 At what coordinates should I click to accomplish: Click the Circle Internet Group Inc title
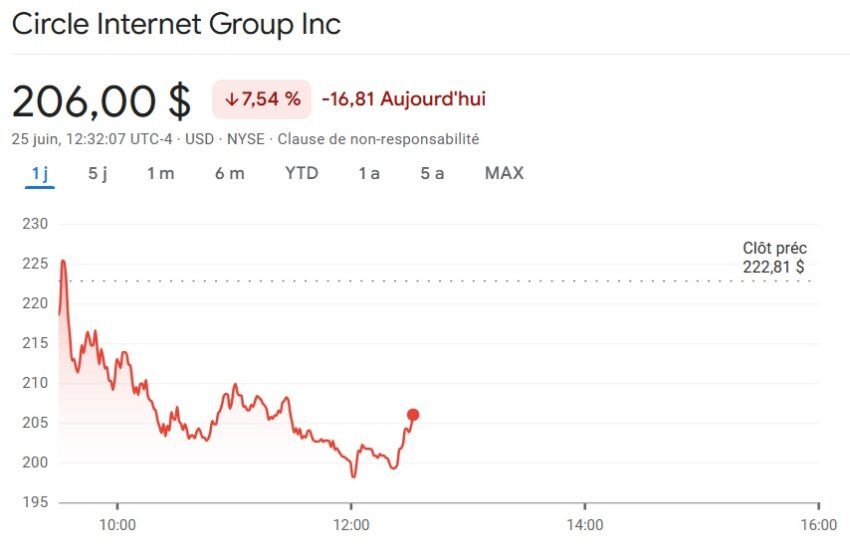pyautogui.click(x=176, y=24)
